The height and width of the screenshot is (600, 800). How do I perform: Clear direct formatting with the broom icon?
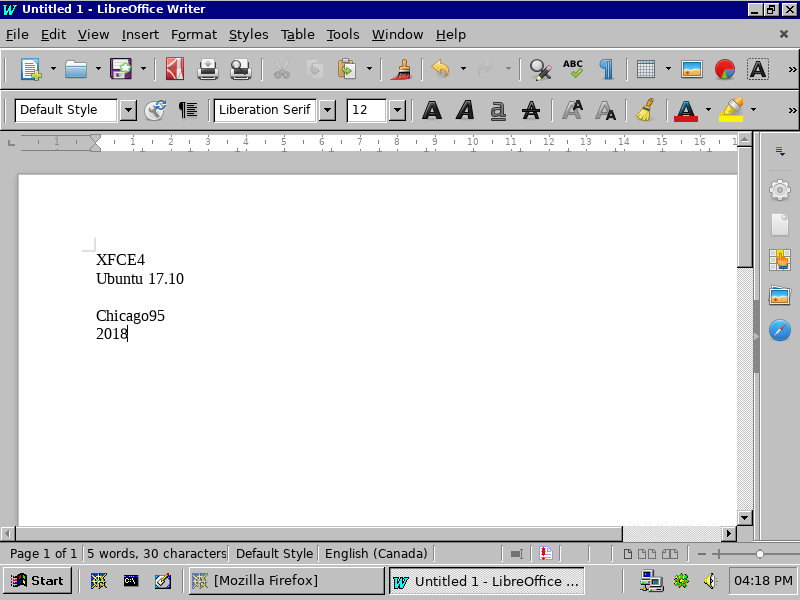point(645,110)
